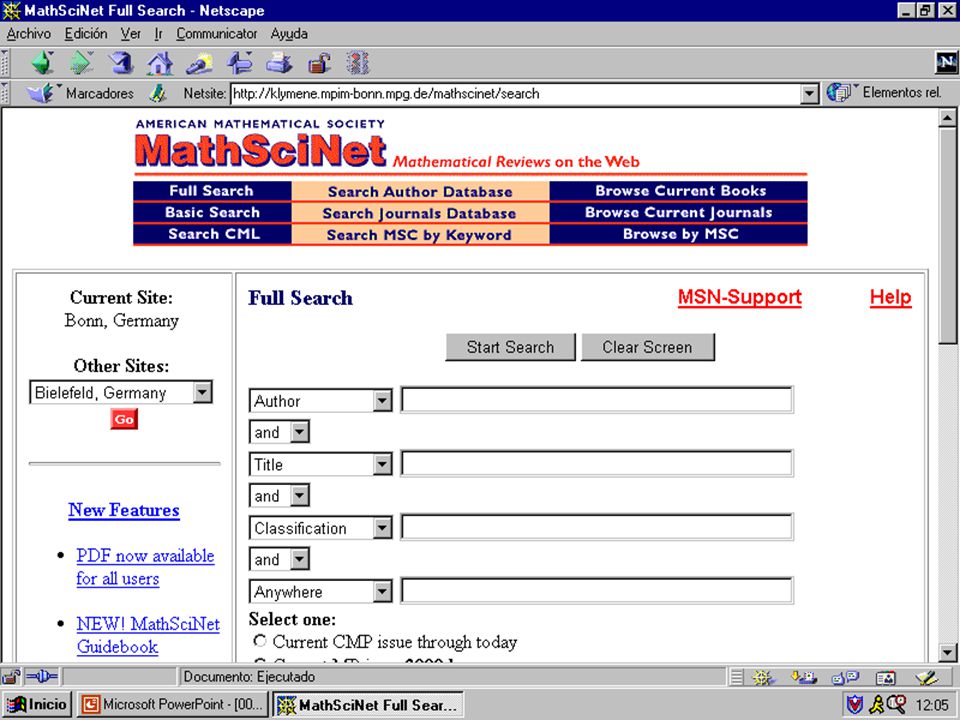
Task: Go to Search Journals Database
Action: pos(419,213)
